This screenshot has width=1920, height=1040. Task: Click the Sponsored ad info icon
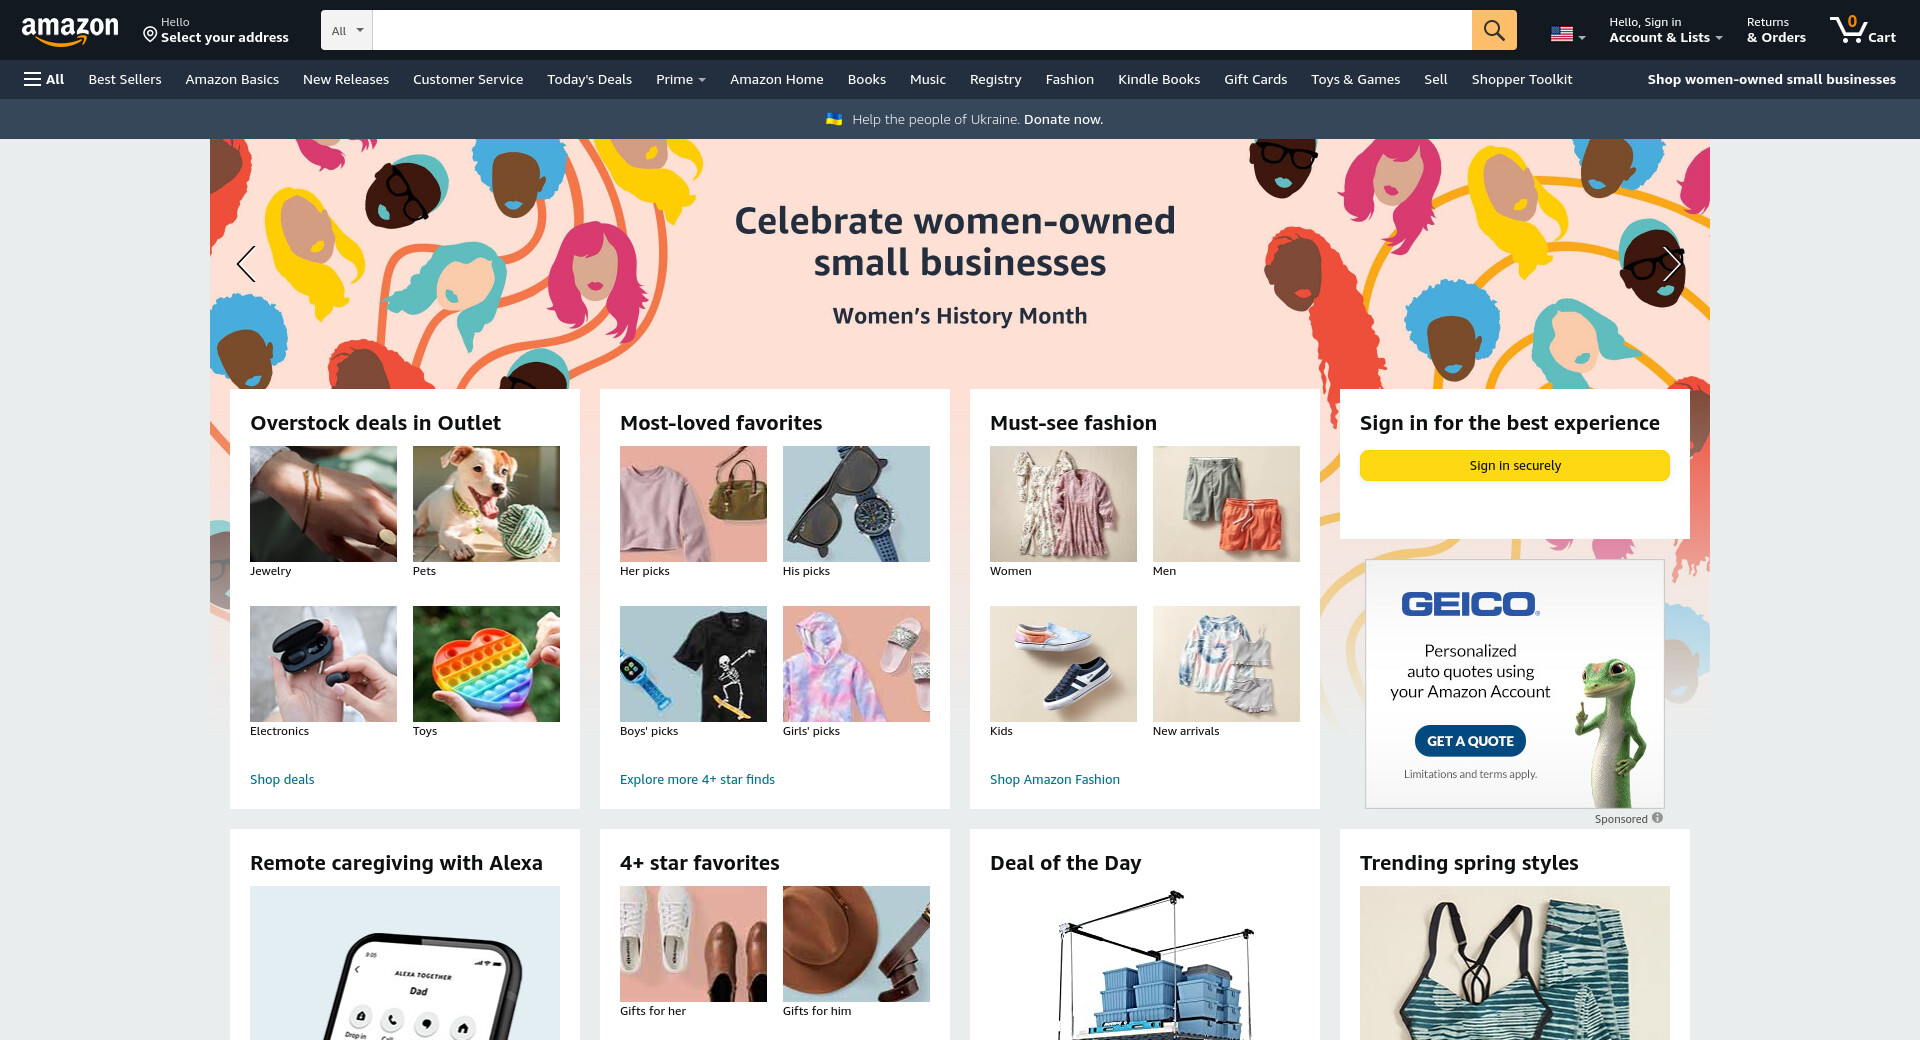(x=1657, y=818)
